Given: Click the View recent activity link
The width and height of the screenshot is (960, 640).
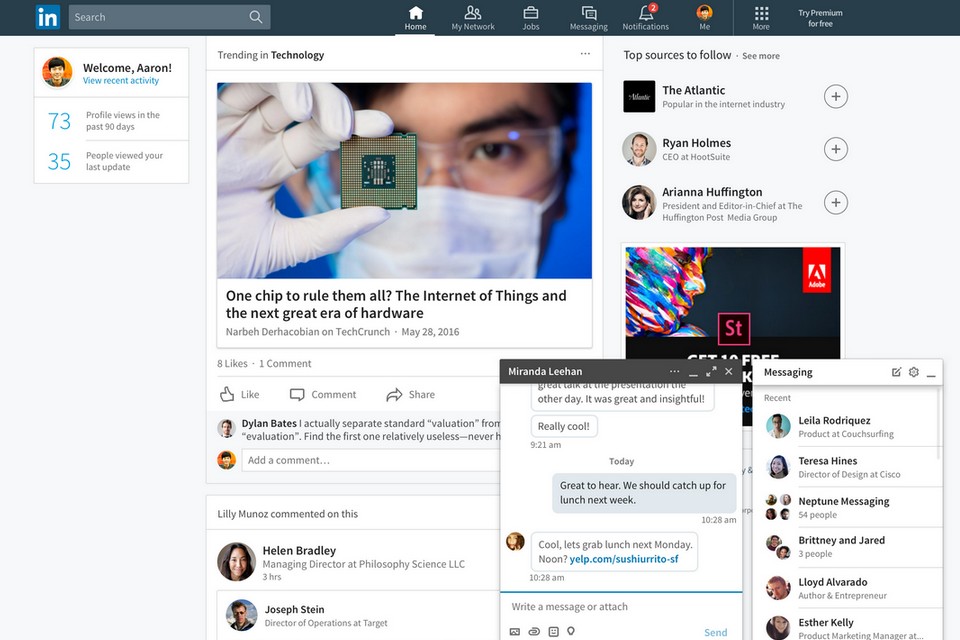Looking at the screenshot, I should point(121,81).
